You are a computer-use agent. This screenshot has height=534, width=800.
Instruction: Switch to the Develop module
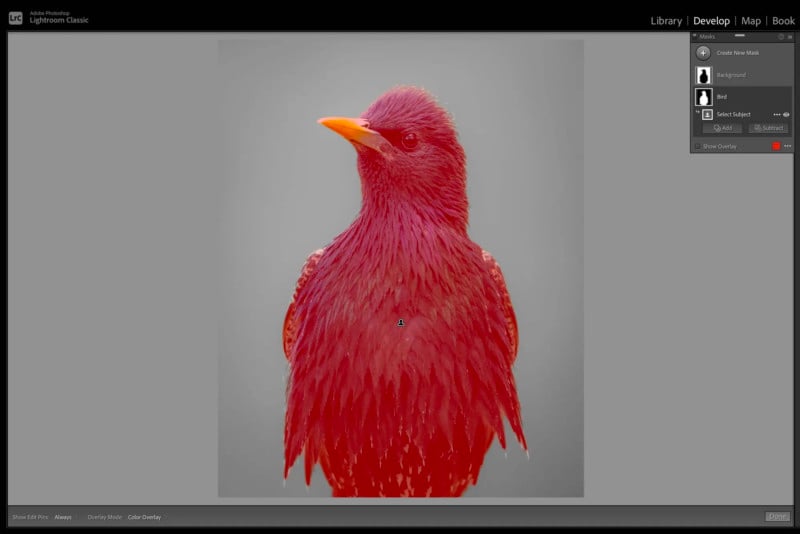pyautogui.click(x=711, y=21)
